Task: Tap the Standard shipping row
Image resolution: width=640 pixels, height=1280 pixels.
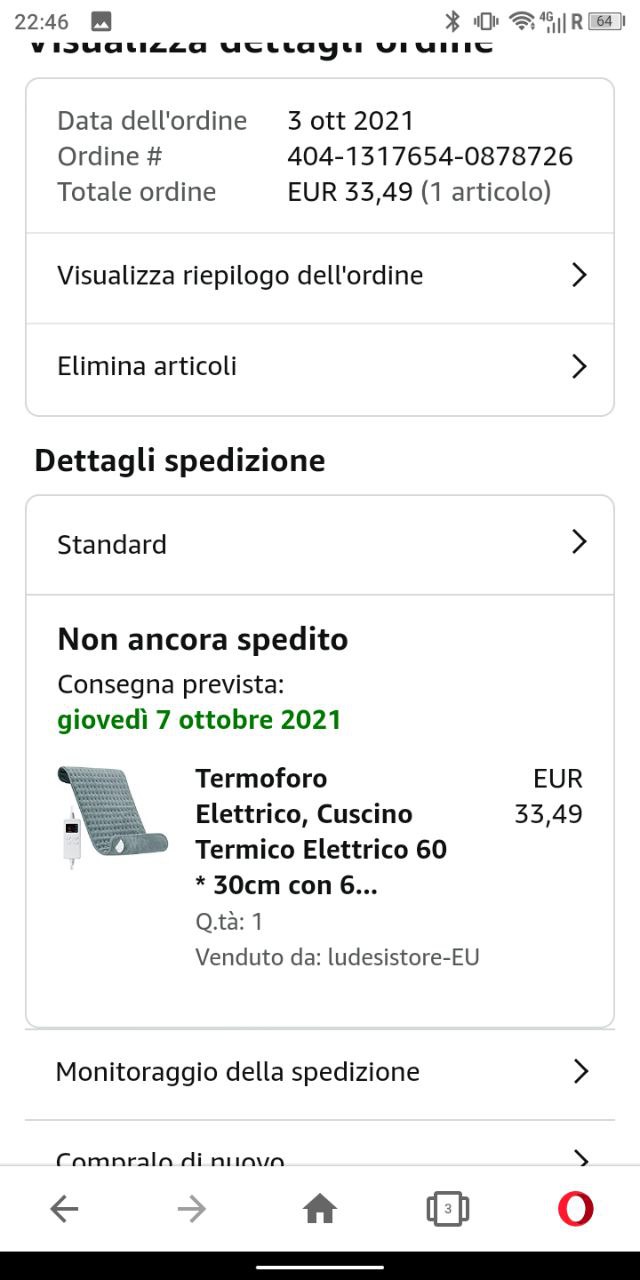Action: point(320,545)
